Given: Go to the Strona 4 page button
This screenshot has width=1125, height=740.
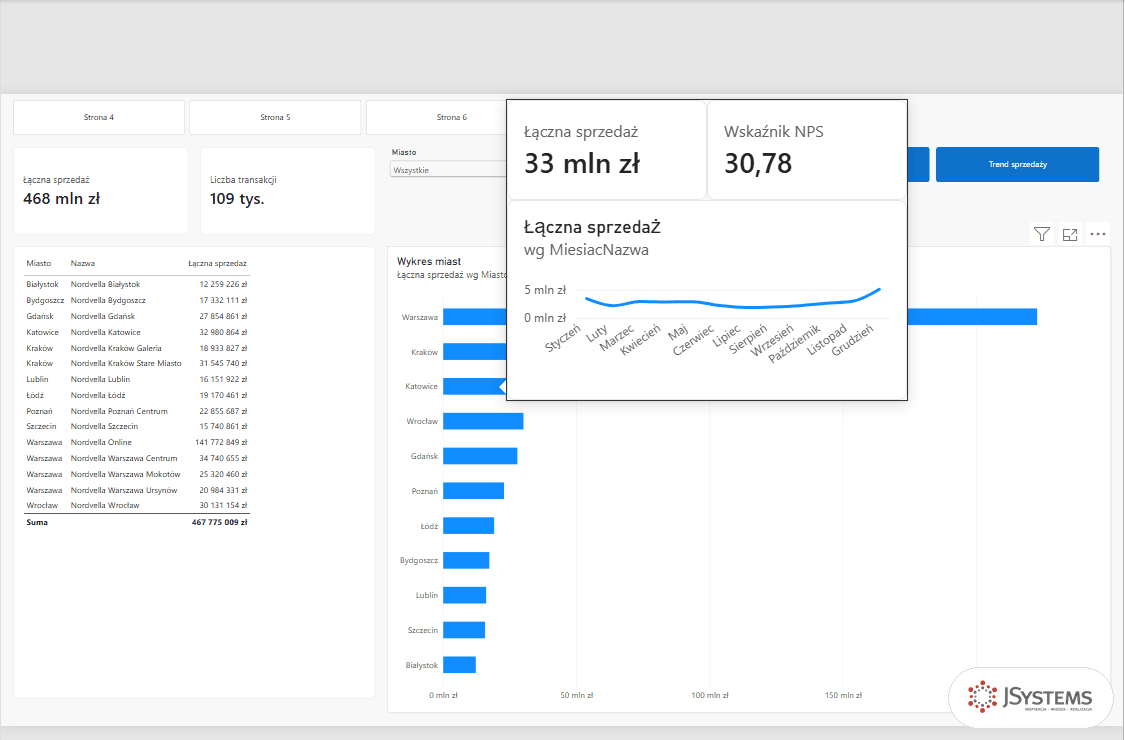Looking at the screenshot, I should click(x=99, y=117).
